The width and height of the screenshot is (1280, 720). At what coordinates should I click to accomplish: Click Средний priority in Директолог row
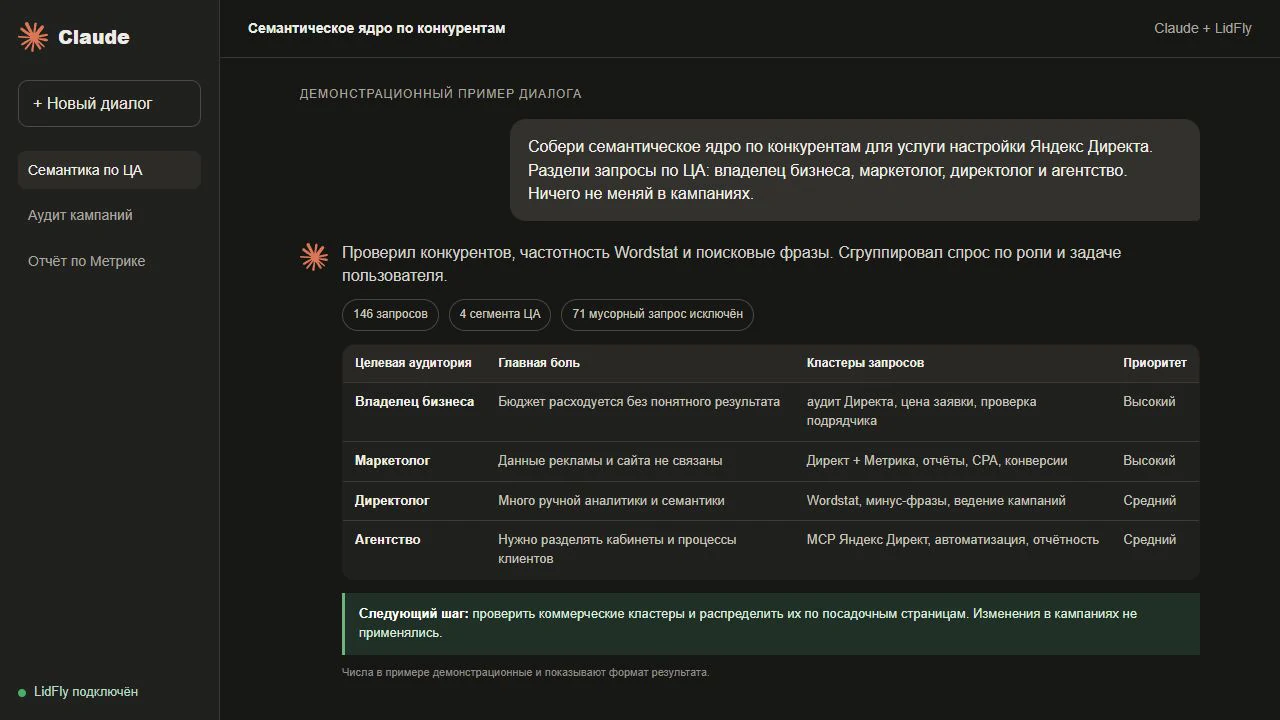pos(1150,500)
